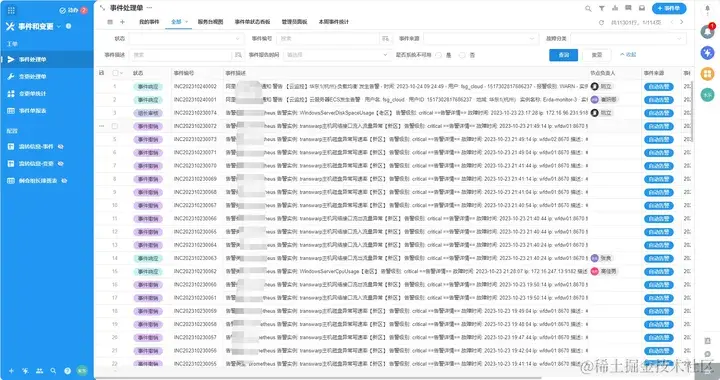Open the 动作 tasks indicator with badge

[x=73, y=10]
